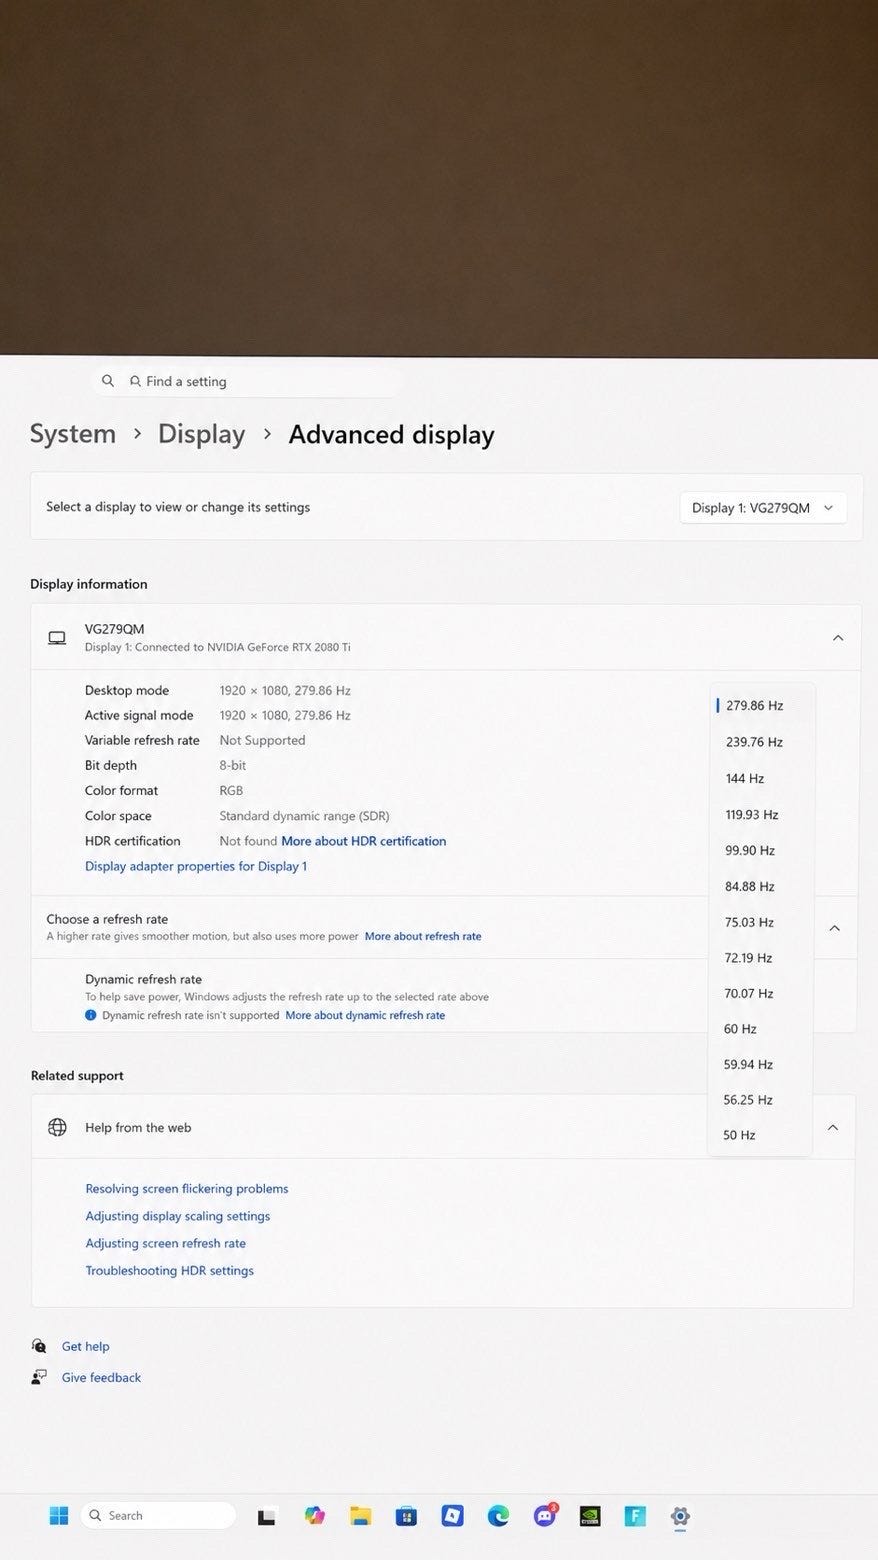878x1560 pixels.
Task: Click in the taskbar Search box
Action: (158, 1515)
